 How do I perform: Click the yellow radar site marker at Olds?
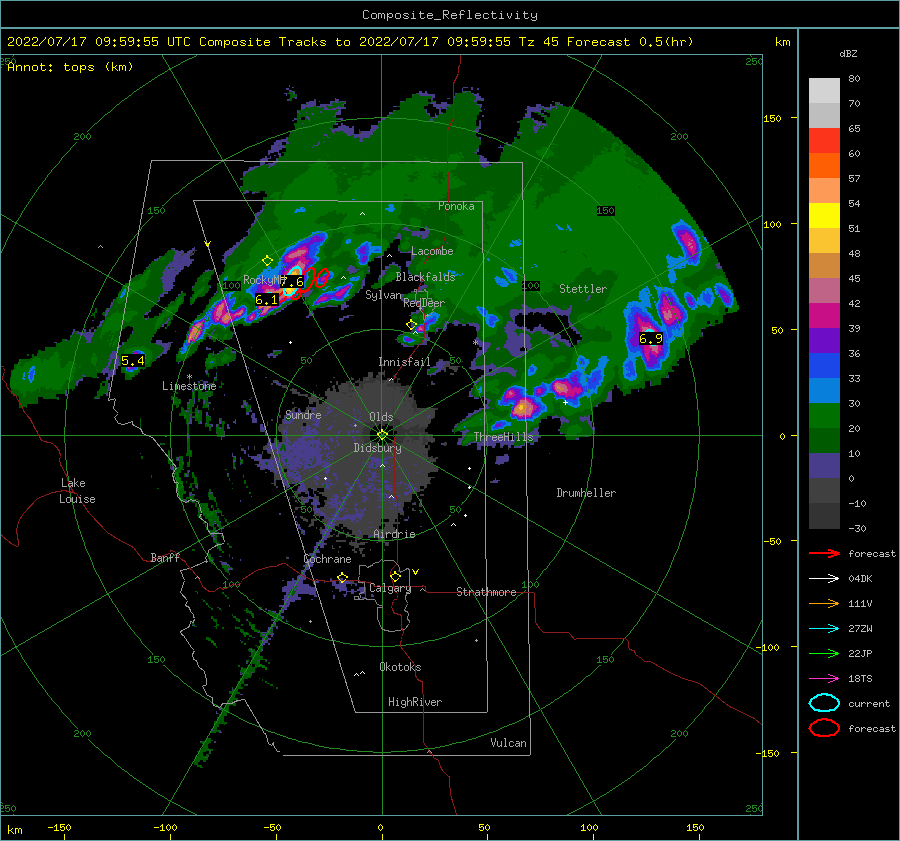click(382, 435)
